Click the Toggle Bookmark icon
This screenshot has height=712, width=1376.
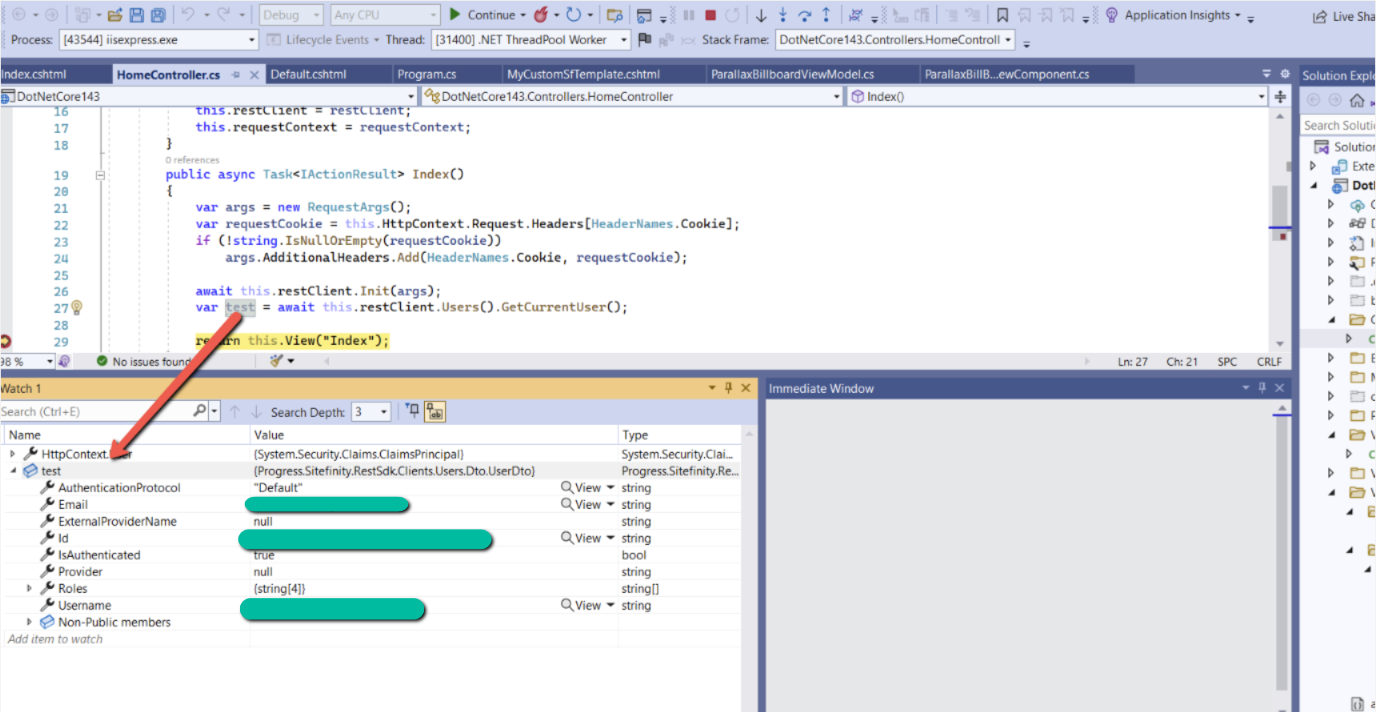point(1003,15)
